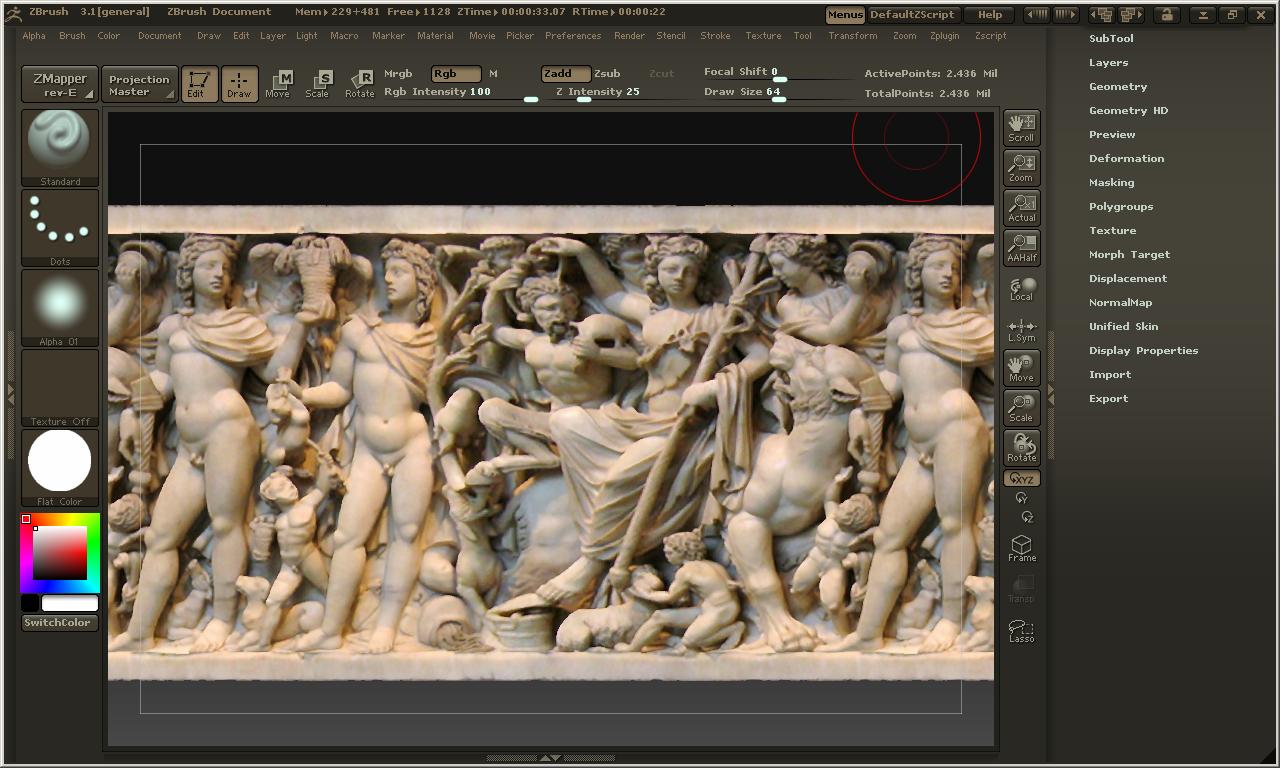Open the Alpha 01 selector

[60, 308]
